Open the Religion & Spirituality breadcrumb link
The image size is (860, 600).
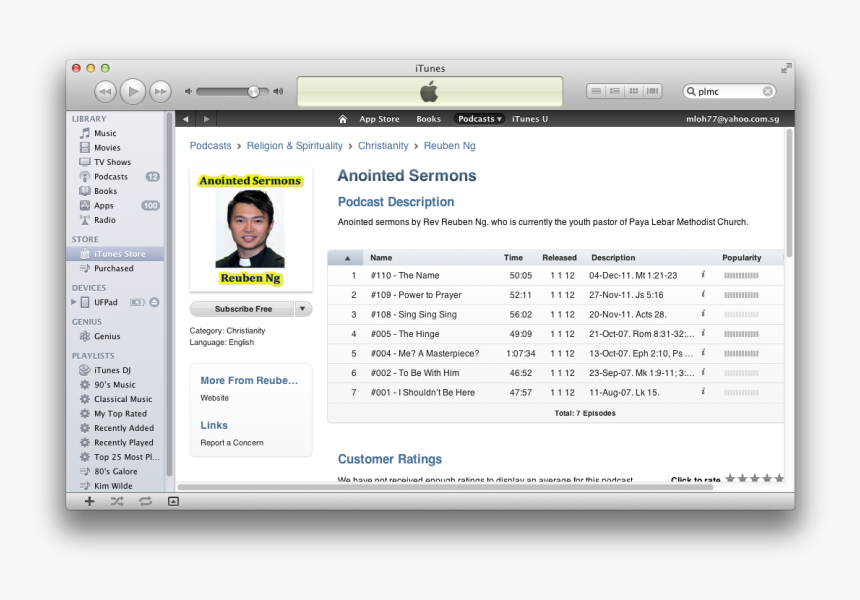click(294, 146)
